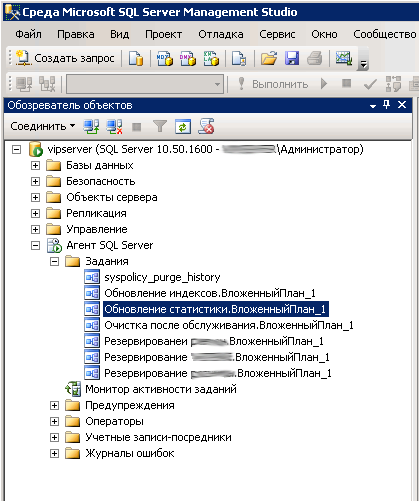This screenshot has height=501, width=419.
Task: Expand the Учетные записи-посредники folder
Action: [54, 437]
